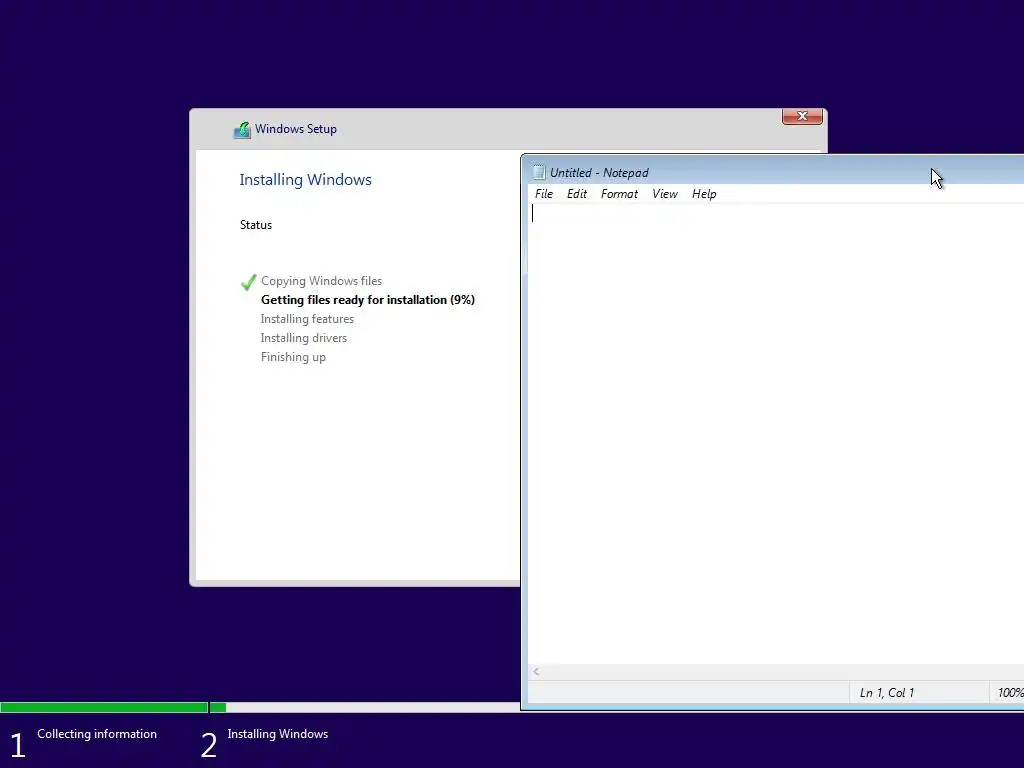The width and height of the screenshot is (1024, 768).
Task: Click inside the Notepad text area
Action: point(776,434)
